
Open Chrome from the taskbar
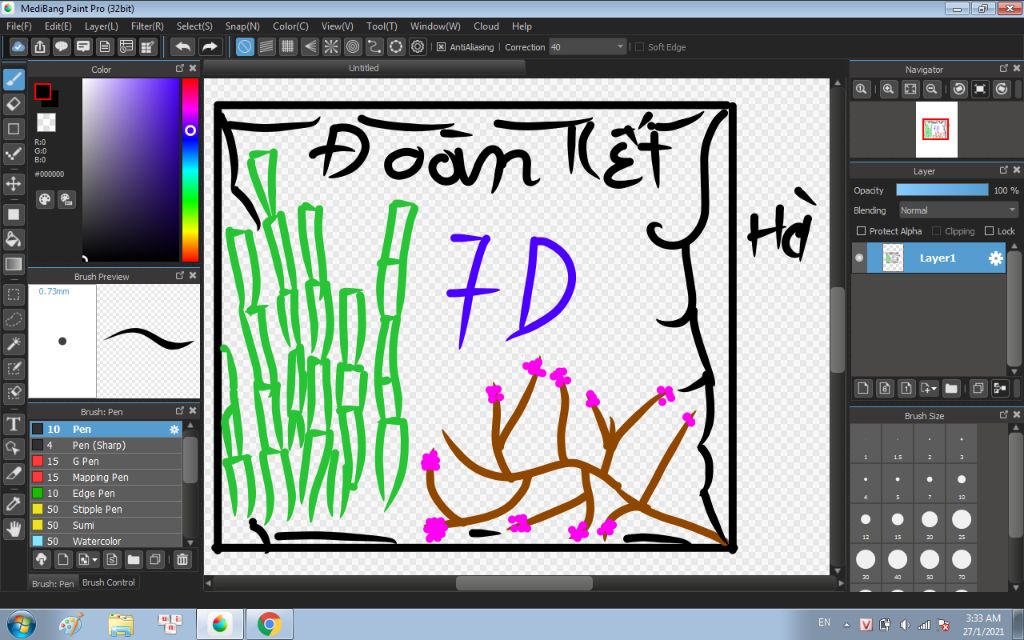coord(269,625)
